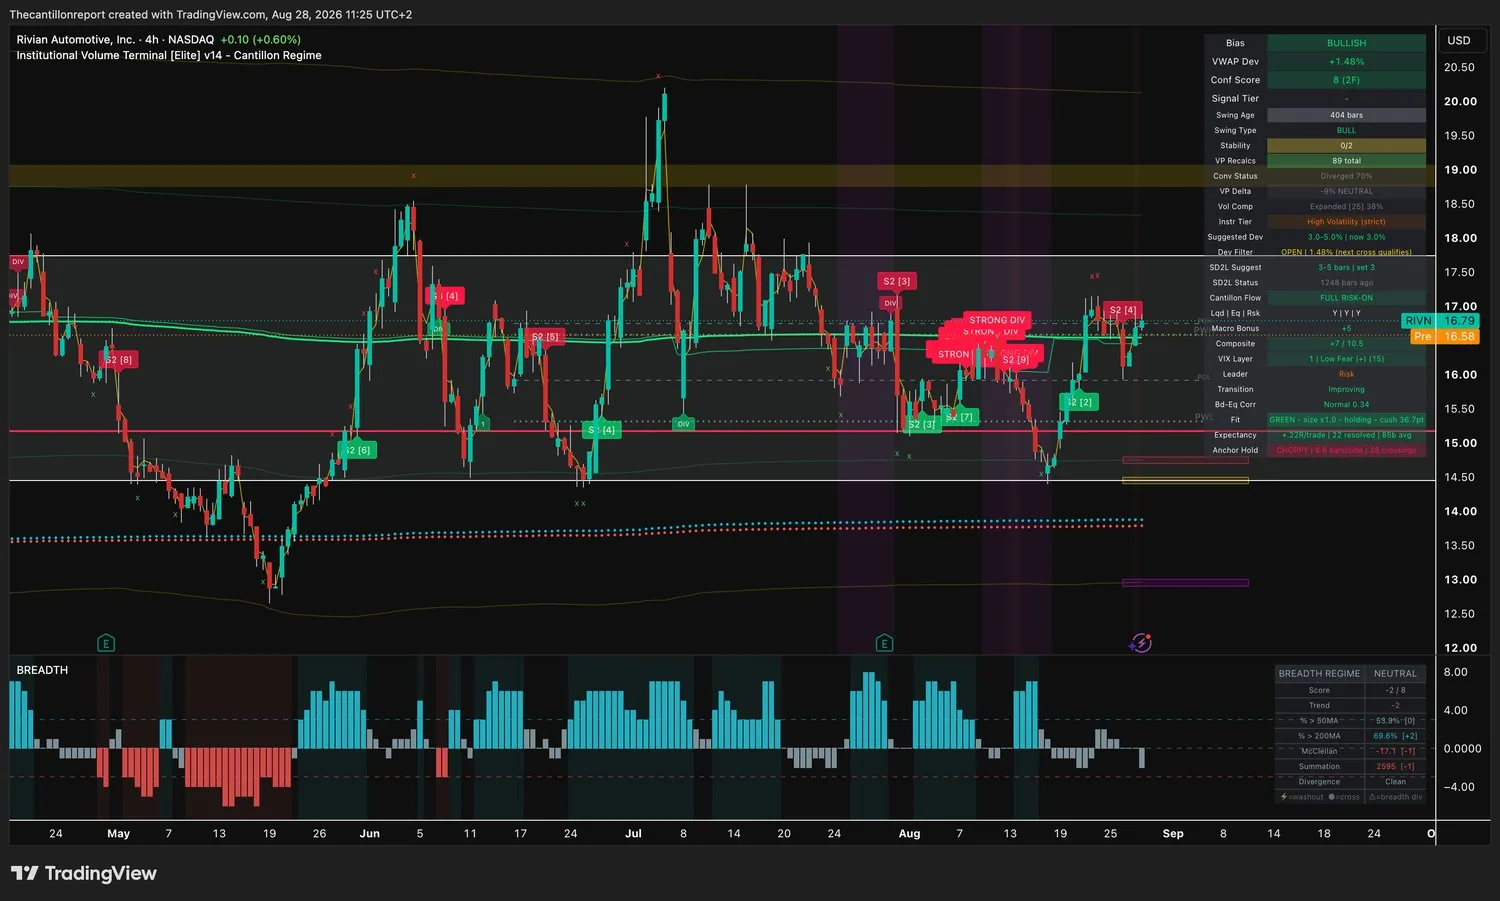Viewport: 1500px width, 901px height.
Task: Click the red CHOPPY Anchor Hold cell
Action: 1346,450
